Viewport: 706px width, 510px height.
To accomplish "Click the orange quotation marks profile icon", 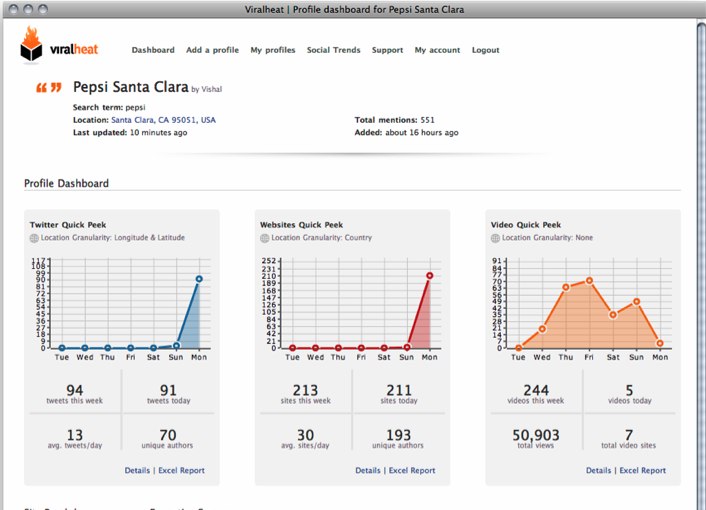I will (x=49, y=87).
